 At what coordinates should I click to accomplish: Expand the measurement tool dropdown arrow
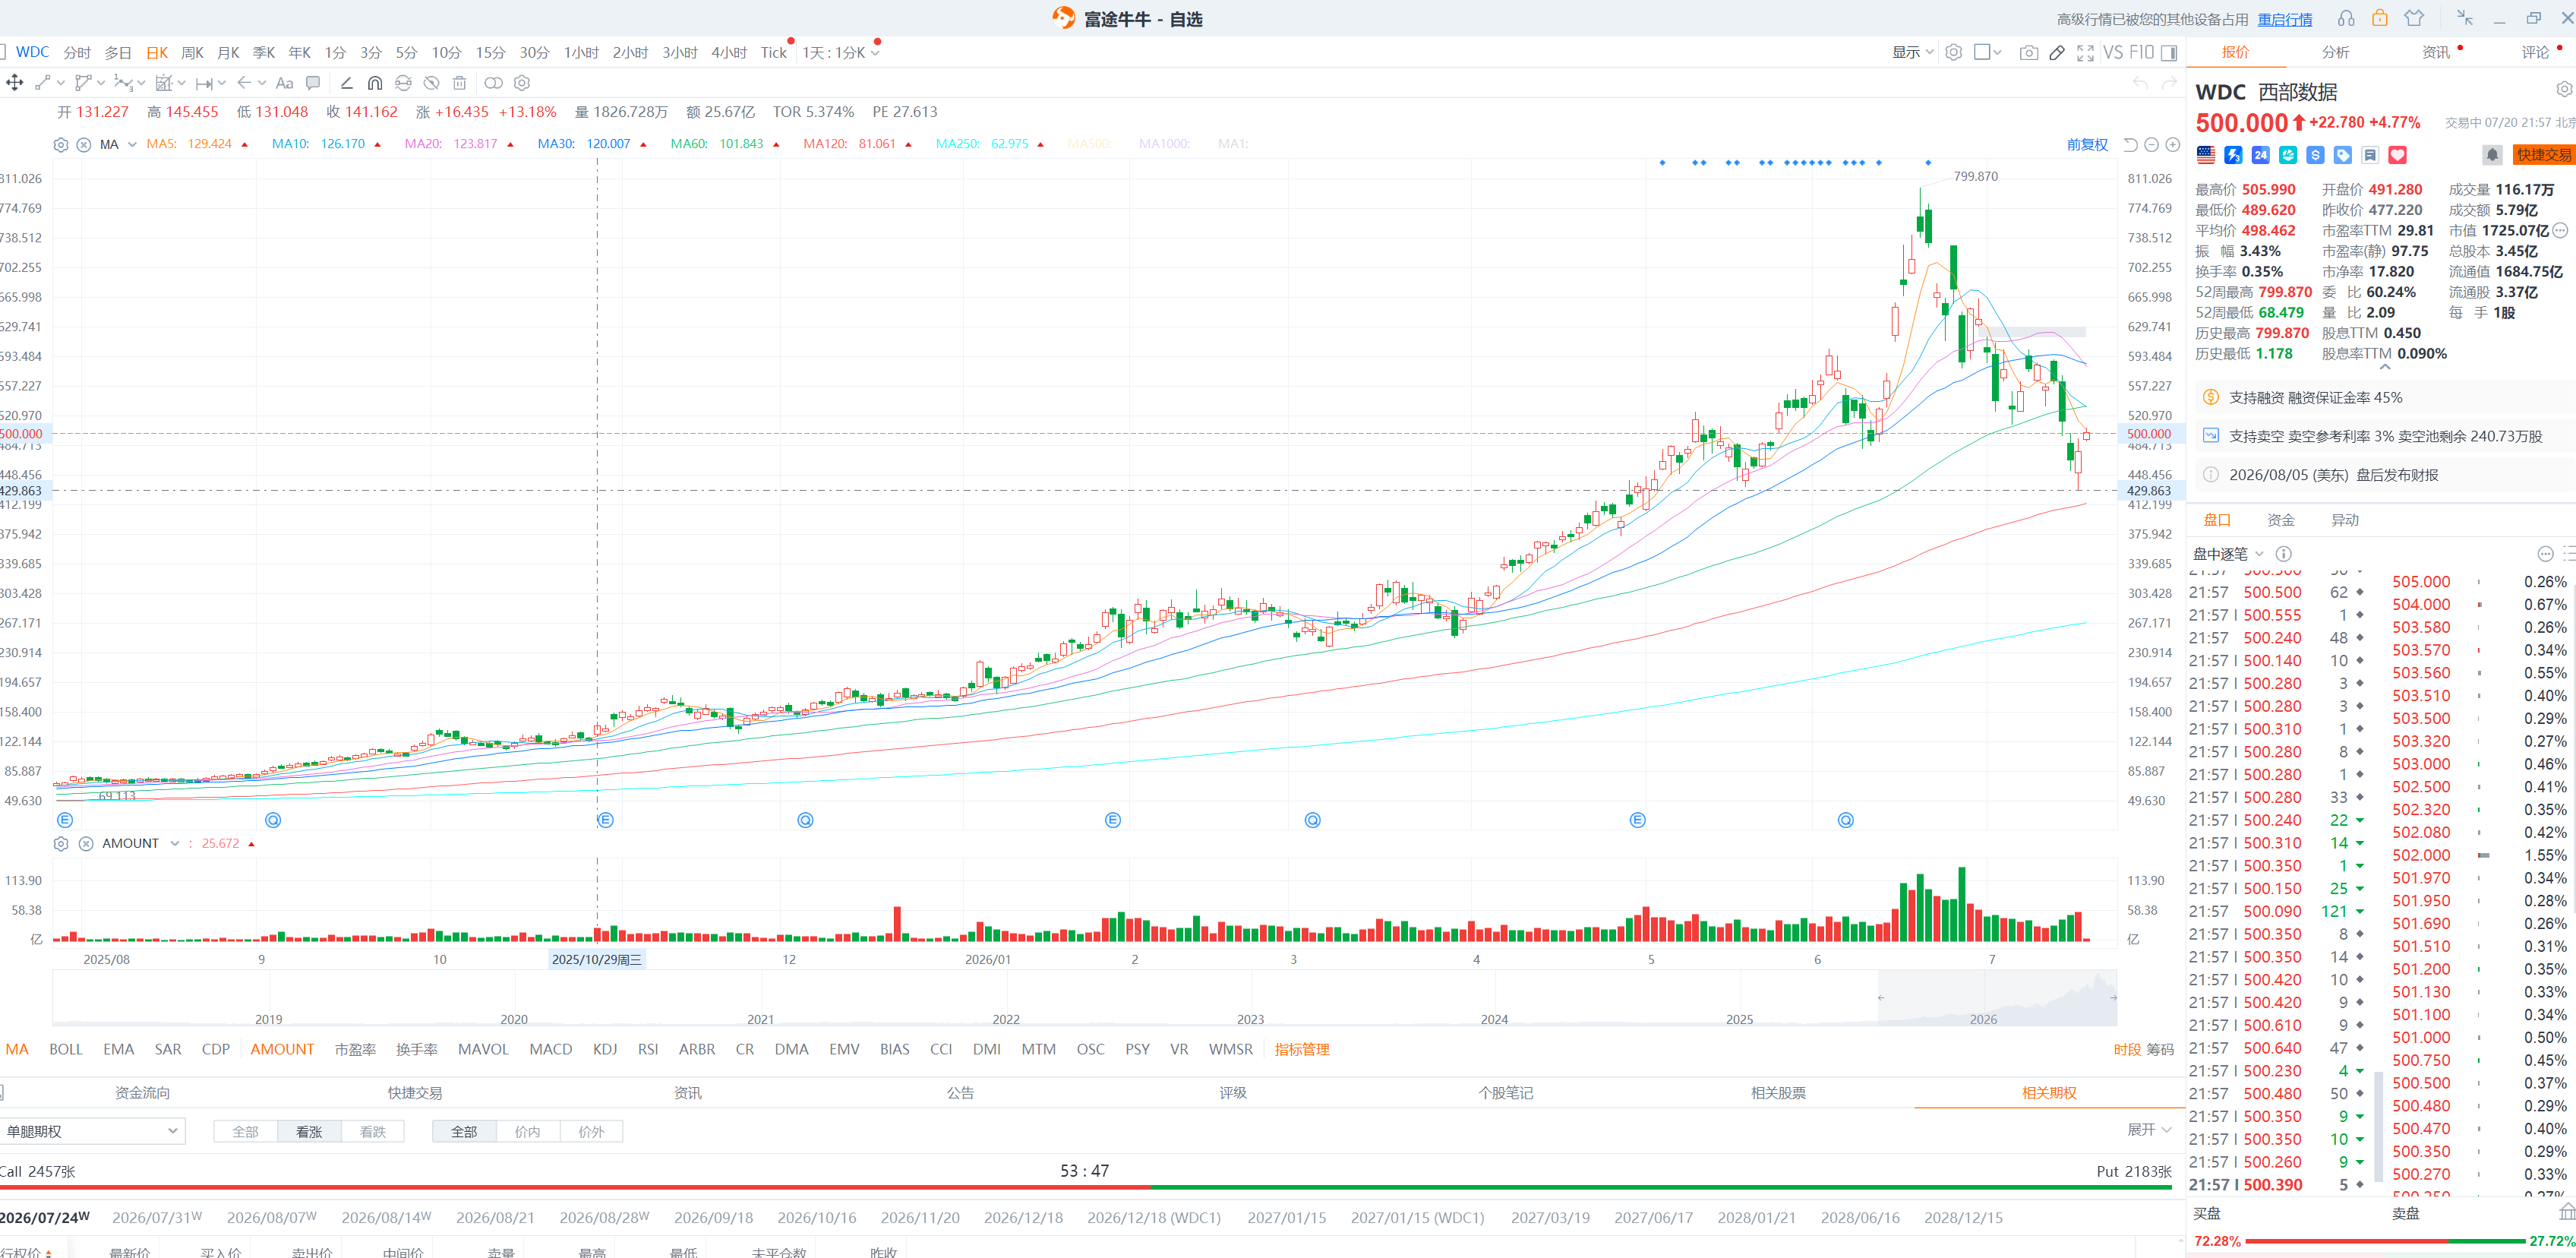pyautogui.click(x=221, y=83)
